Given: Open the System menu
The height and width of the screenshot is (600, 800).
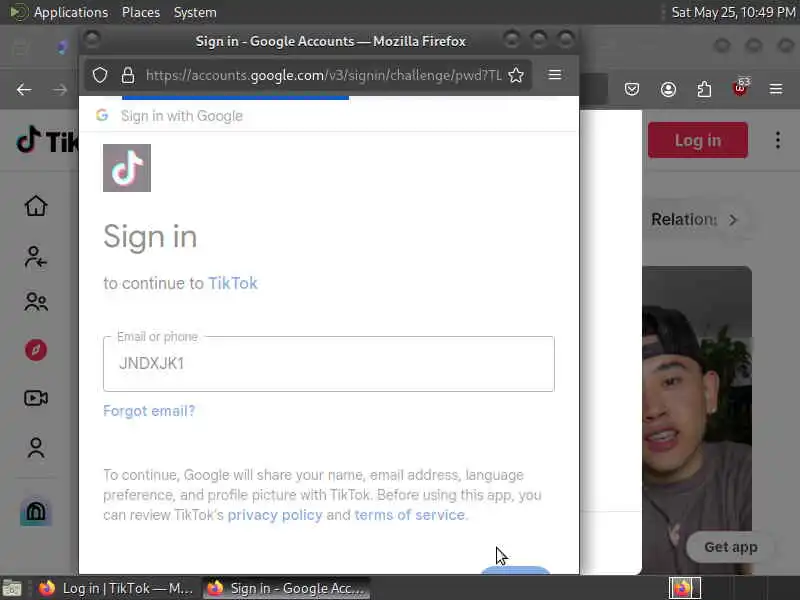Looking at the screenshot, I should (195, 12).
